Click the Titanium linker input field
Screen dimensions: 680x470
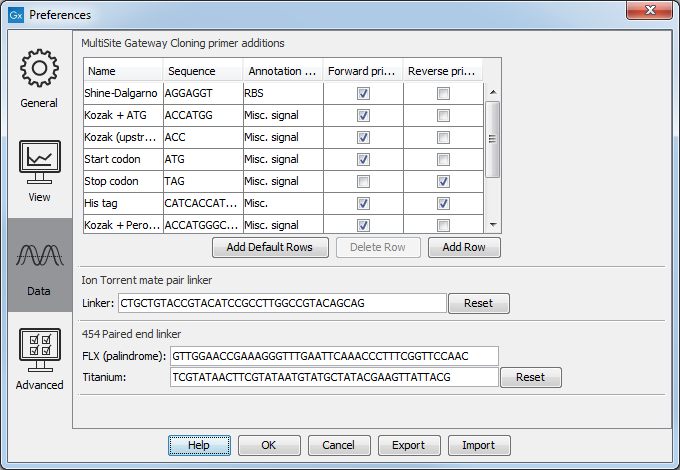pyautogui.click(x=334, y=377)
